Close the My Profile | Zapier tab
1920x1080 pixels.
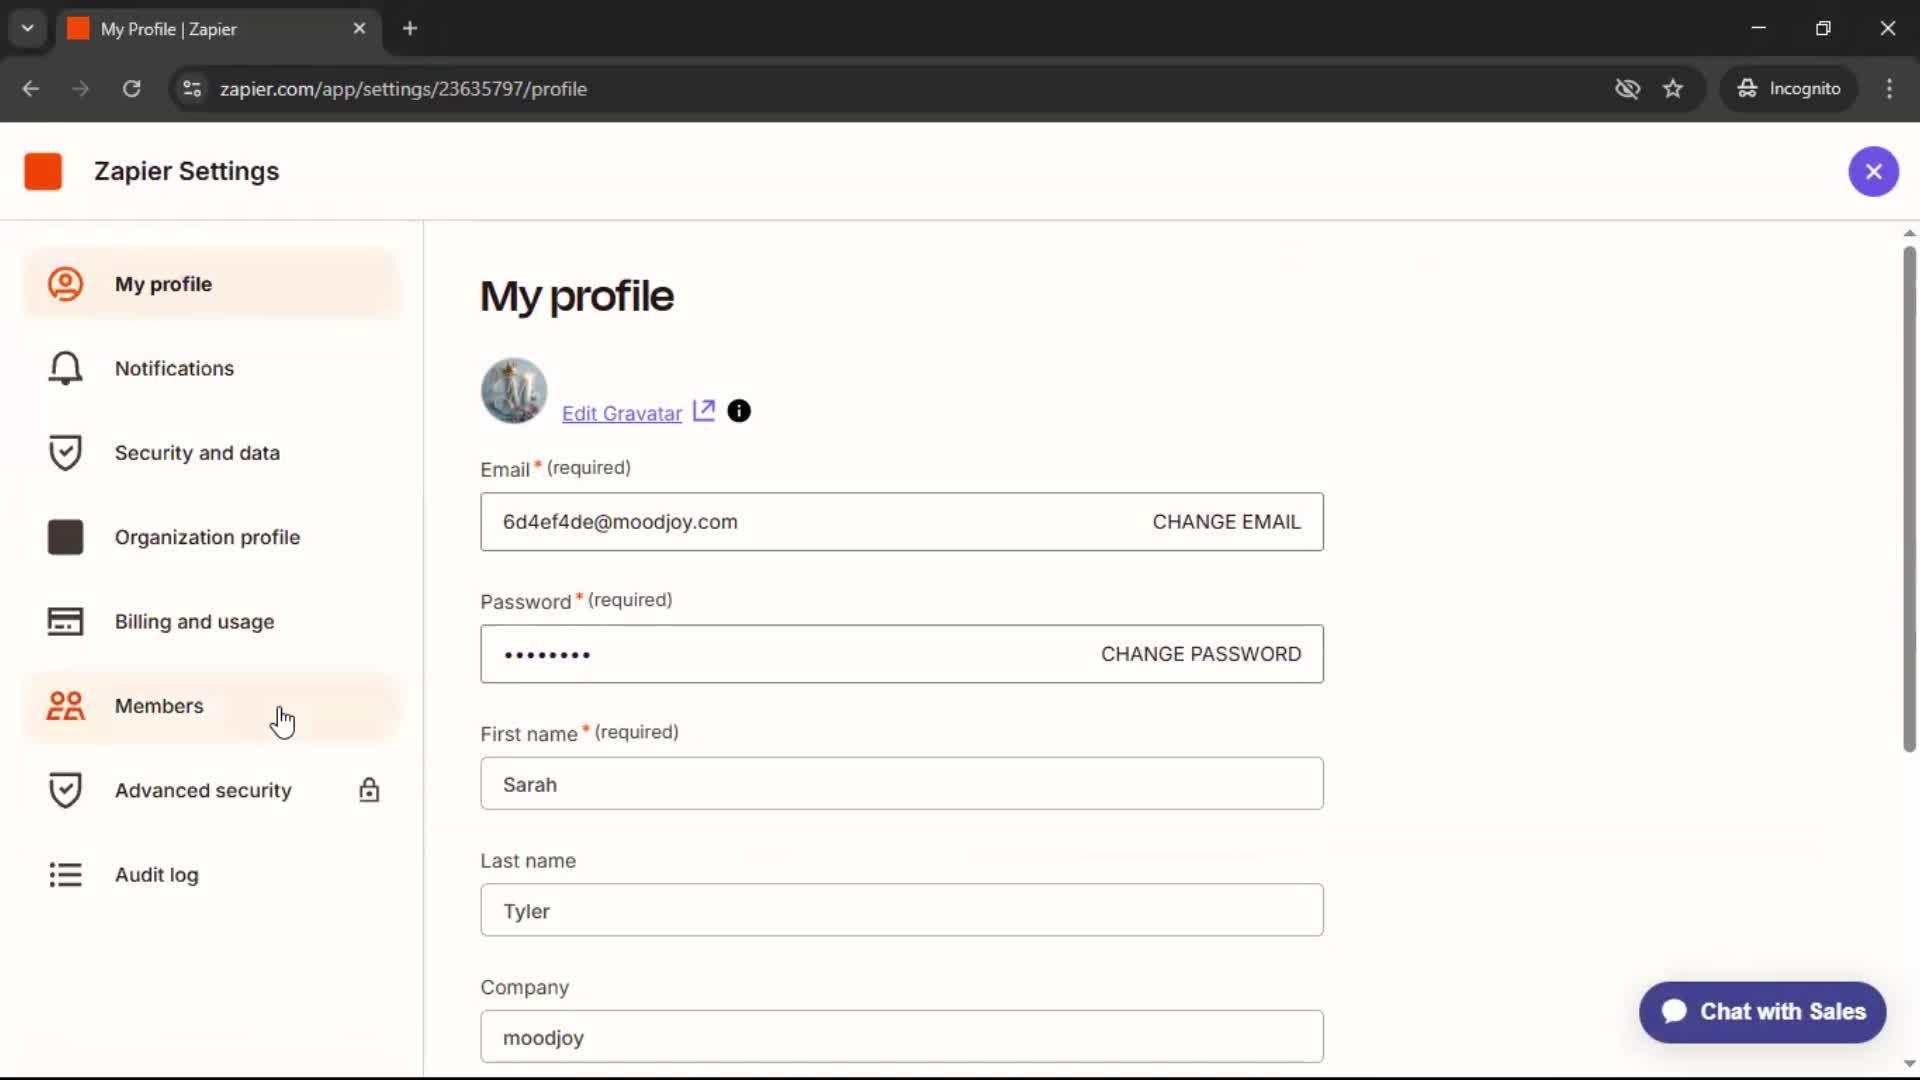(x=359, y=29)
